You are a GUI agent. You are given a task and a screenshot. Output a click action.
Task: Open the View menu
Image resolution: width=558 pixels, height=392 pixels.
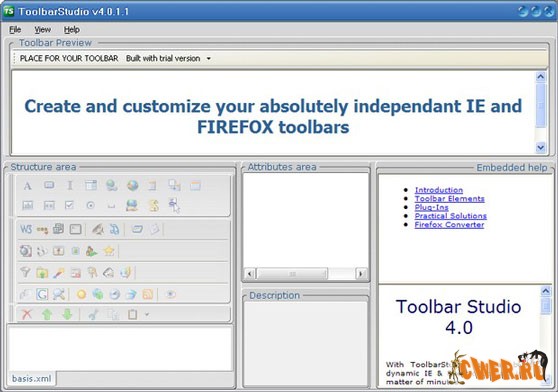click(x=42, y=30)
